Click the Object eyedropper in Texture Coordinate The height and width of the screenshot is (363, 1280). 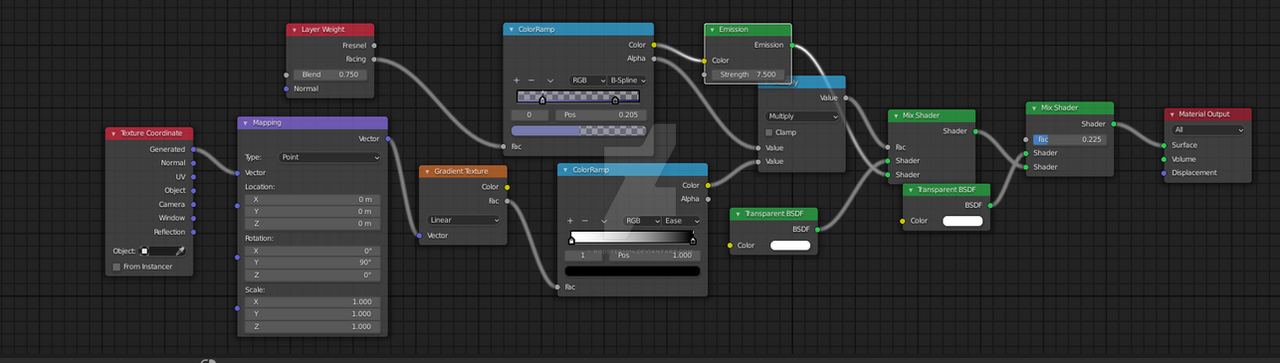[181, 251]
